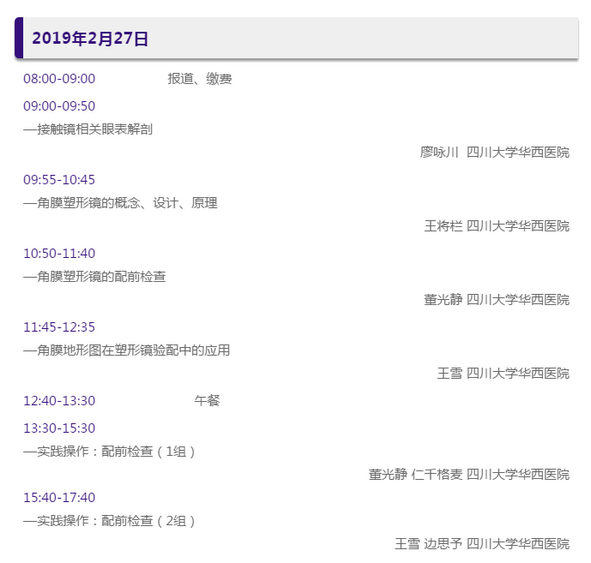
Task: Select the 08:00-09:00 time slot
Action: click(x=59, y=79)
